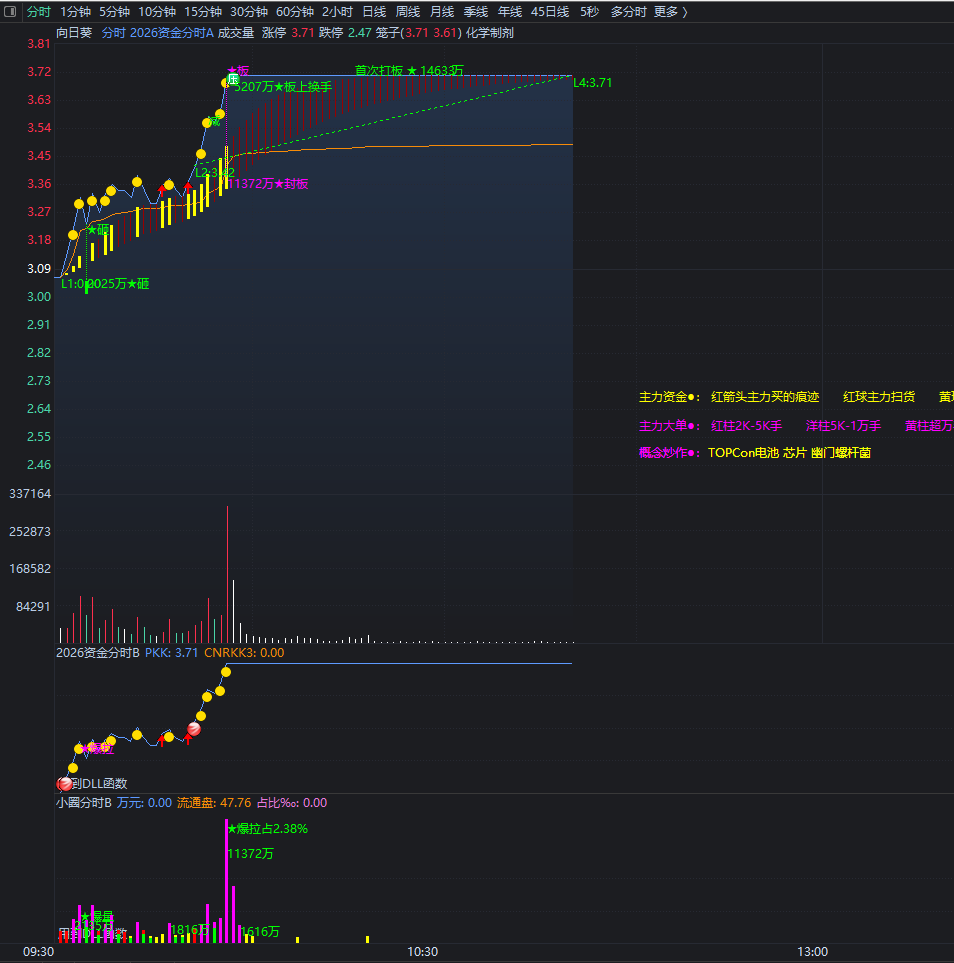Click the 成交量 label in the header

(236, 33)
